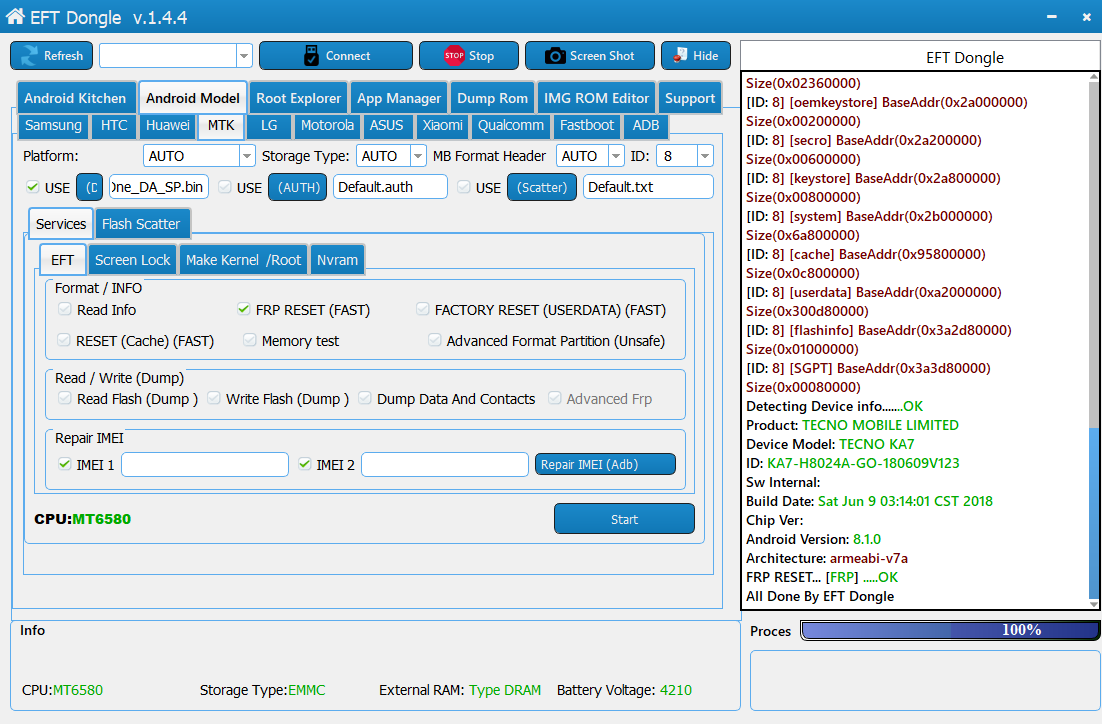This screenshot has width=1102, height=724.
Task: Open the port selection dropdown
Action: [244, 56]
